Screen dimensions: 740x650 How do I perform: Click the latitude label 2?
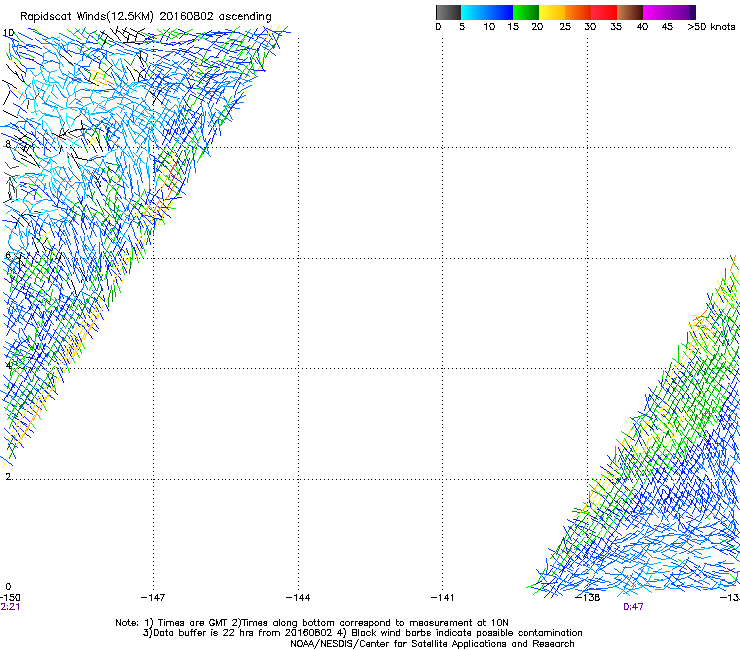pyautogui.click(x=8, y=476)
